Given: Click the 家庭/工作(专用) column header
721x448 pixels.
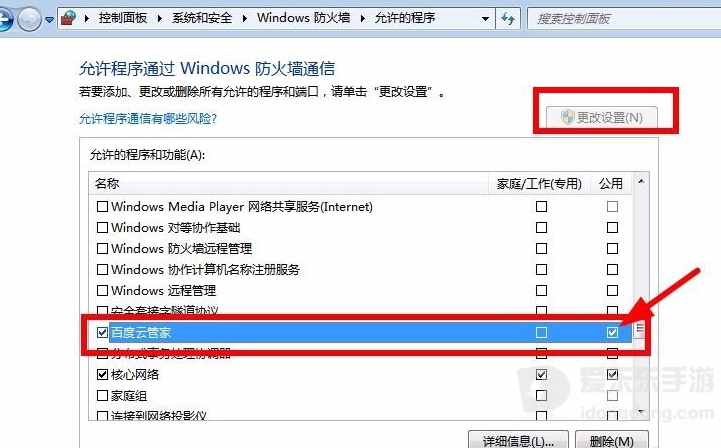Looking at the screenshot, I should click(539, 184).
